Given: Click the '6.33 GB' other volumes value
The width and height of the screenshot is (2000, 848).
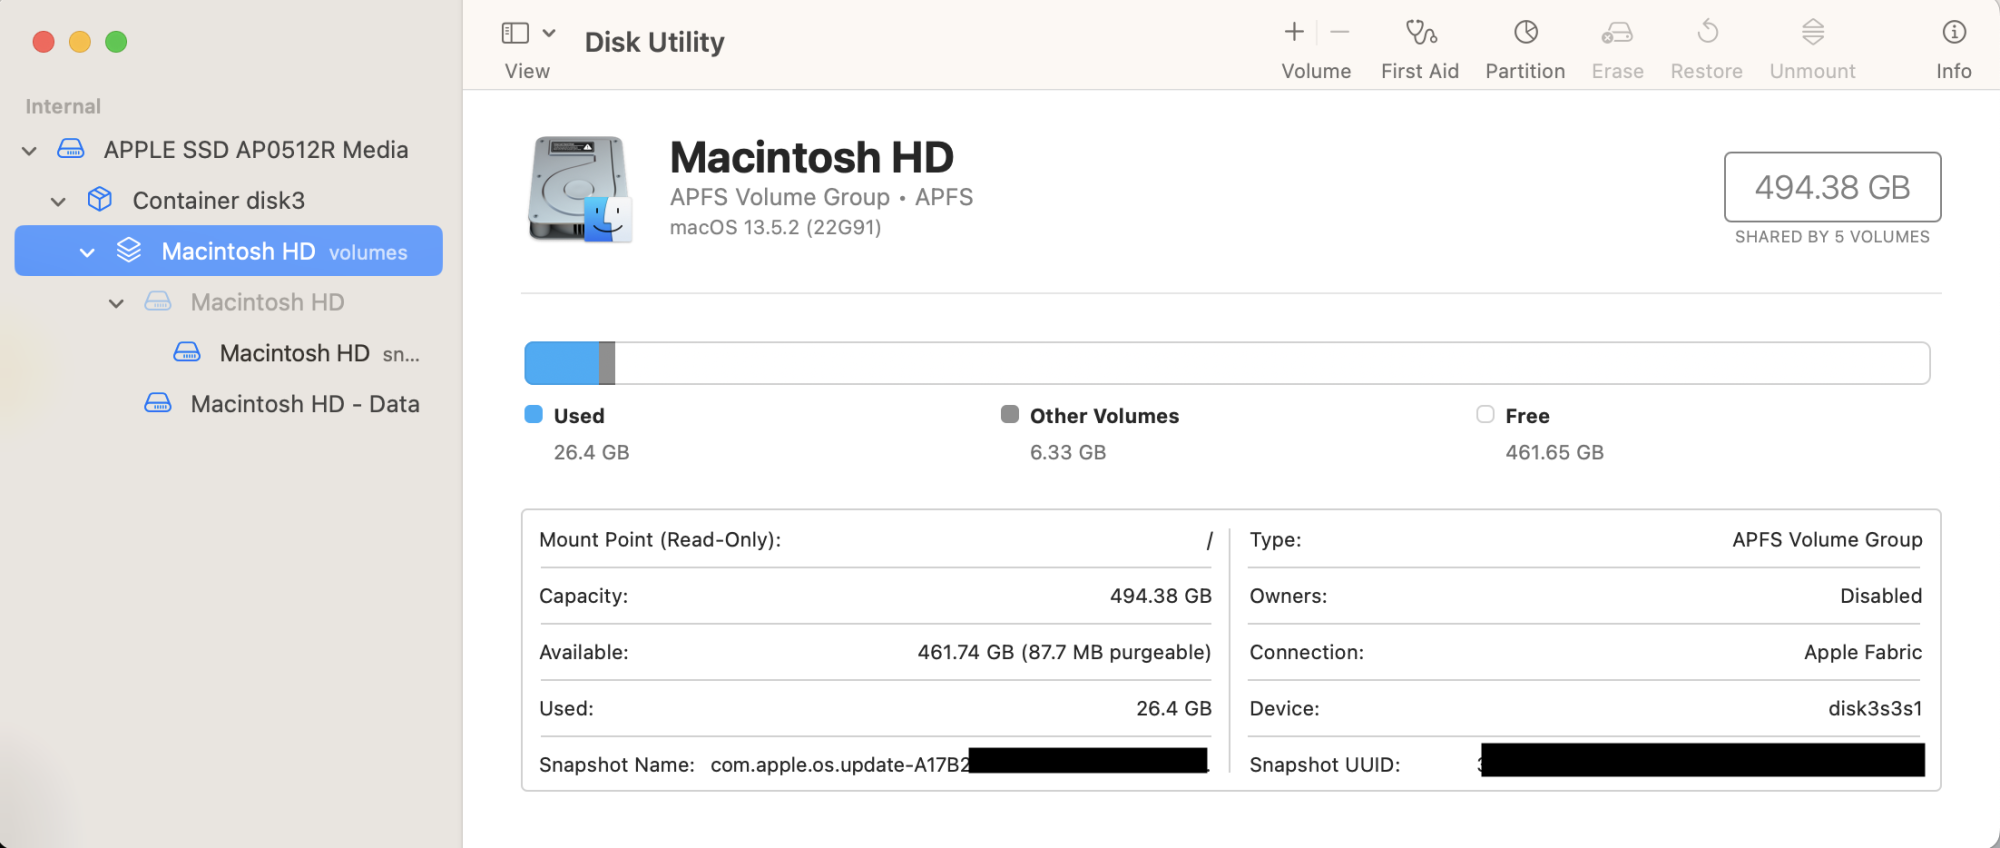Looking at the screenshot, I should tap(1068, 452).
